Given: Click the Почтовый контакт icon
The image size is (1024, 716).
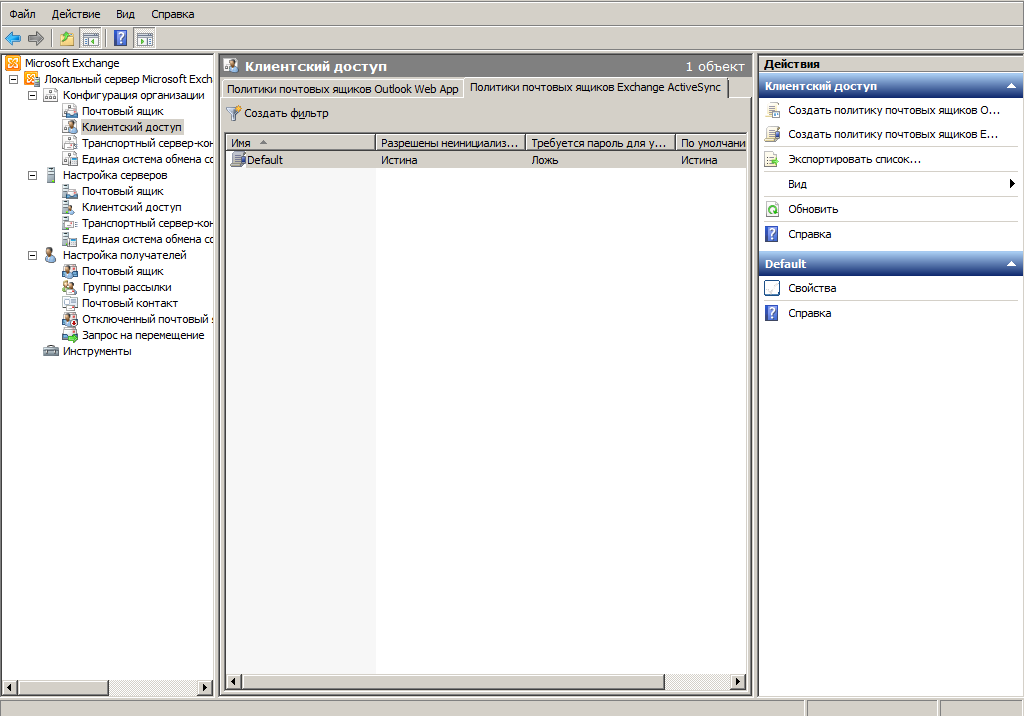Looking at the screenshot, I should tap(69, 303).
